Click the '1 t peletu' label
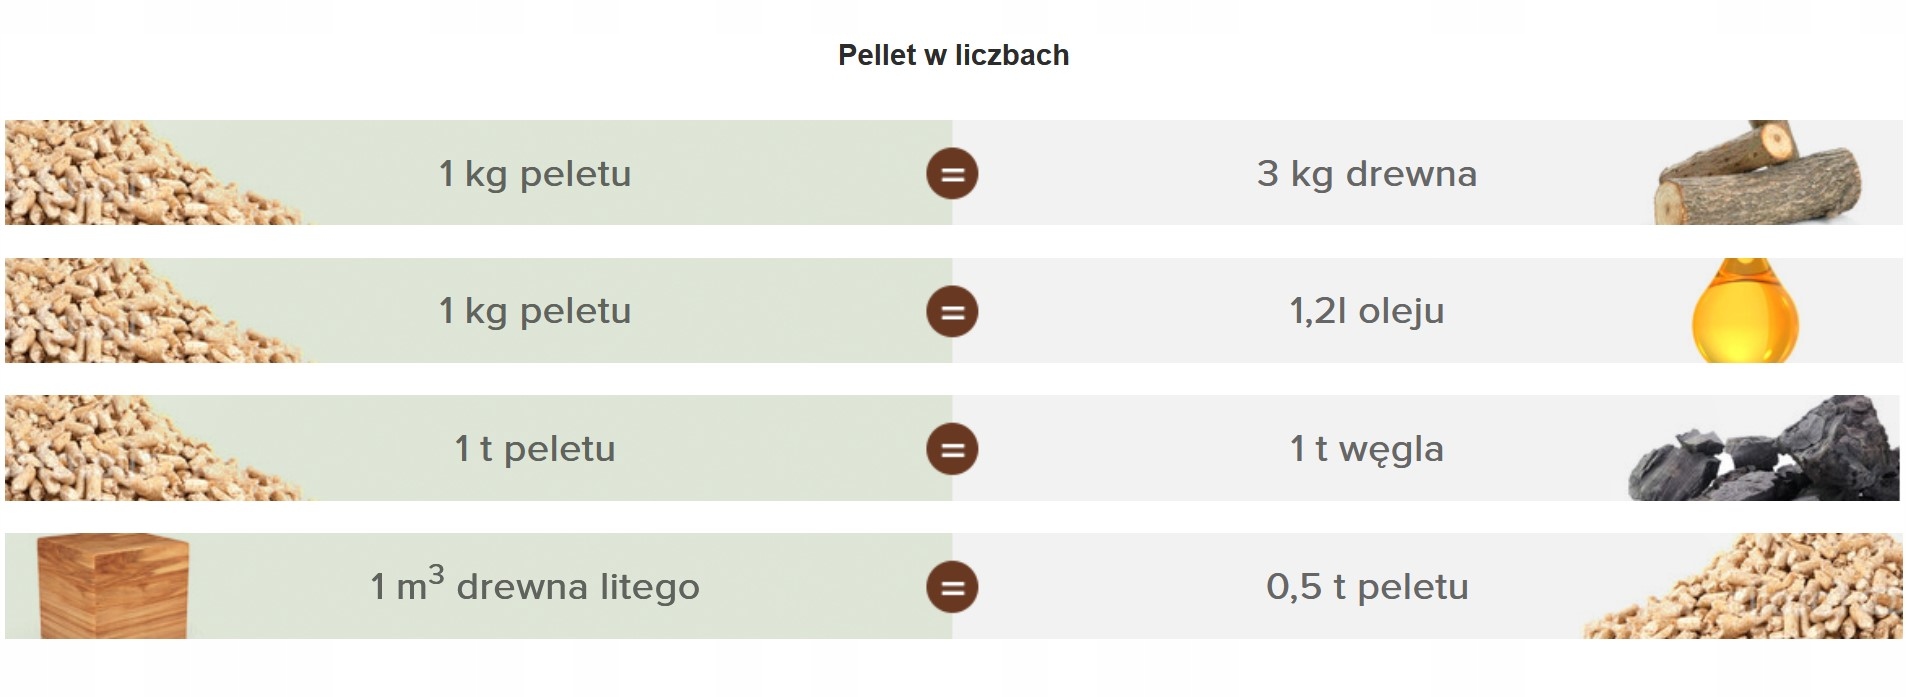The width and height of the screenshot is (1907, 697). [x=535, y=449]
